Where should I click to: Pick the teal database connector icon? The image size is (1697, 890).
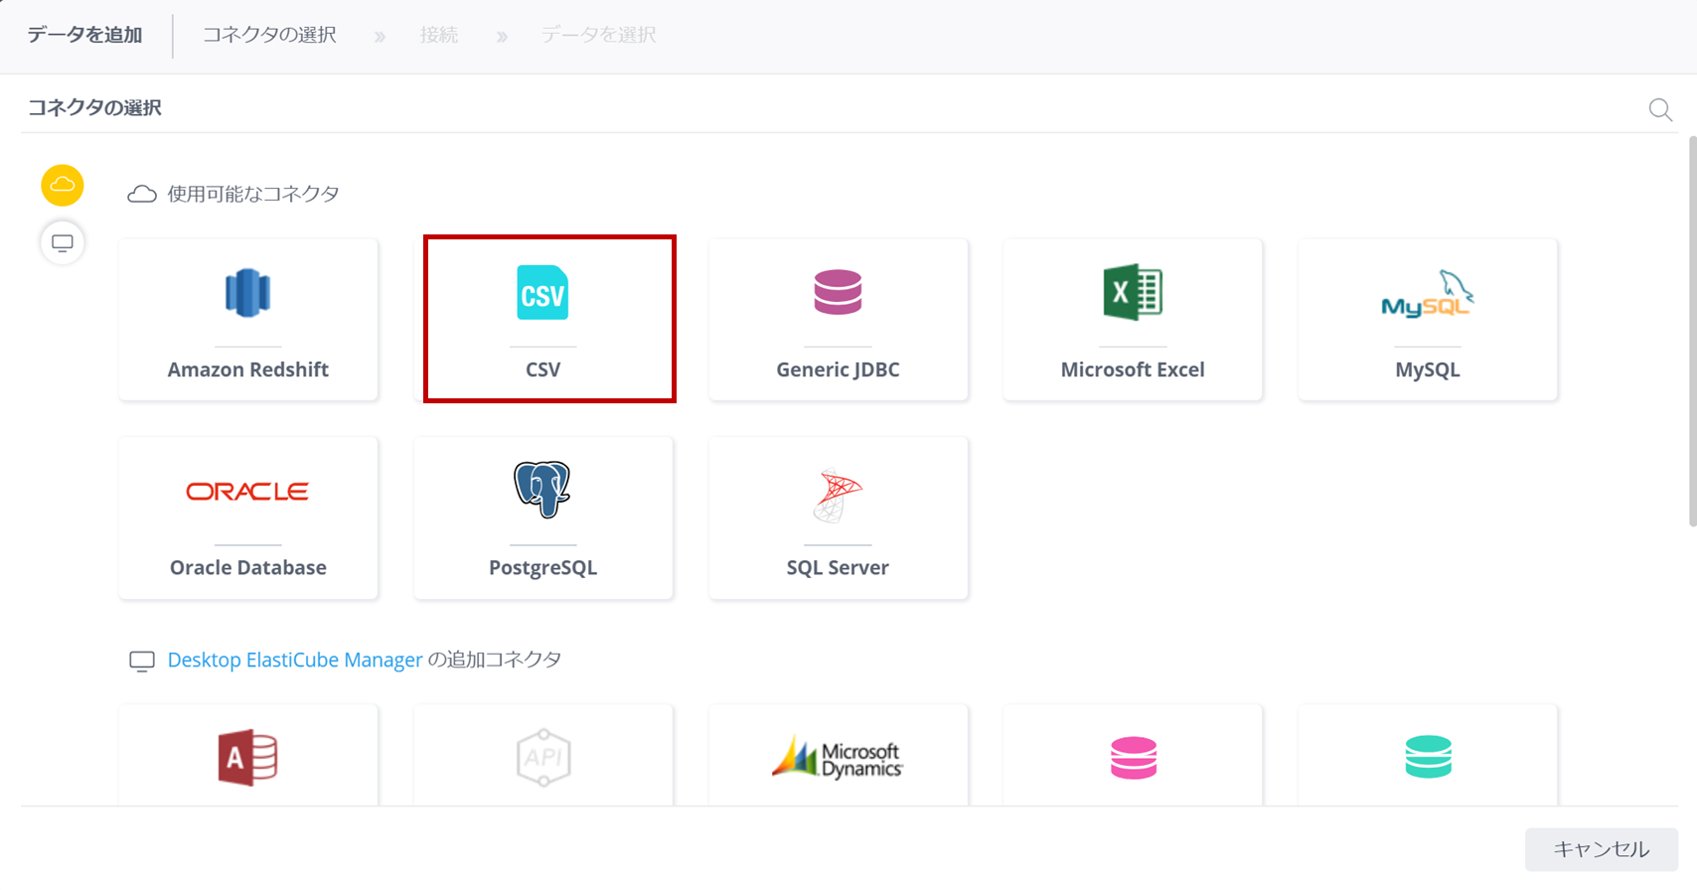[x=1428, y=757]
